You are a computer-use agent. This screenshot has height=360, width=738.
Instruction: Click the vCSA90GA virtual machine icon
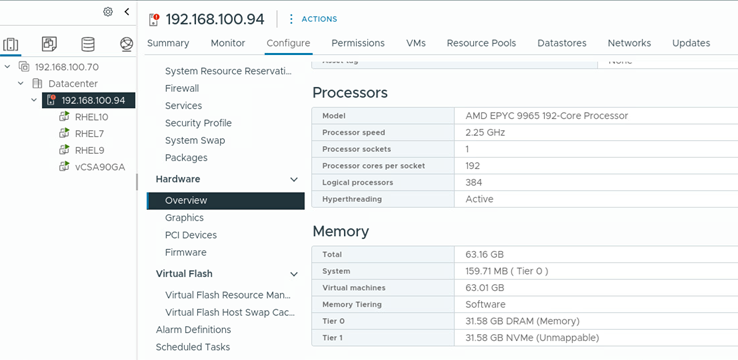click(64, 167)
